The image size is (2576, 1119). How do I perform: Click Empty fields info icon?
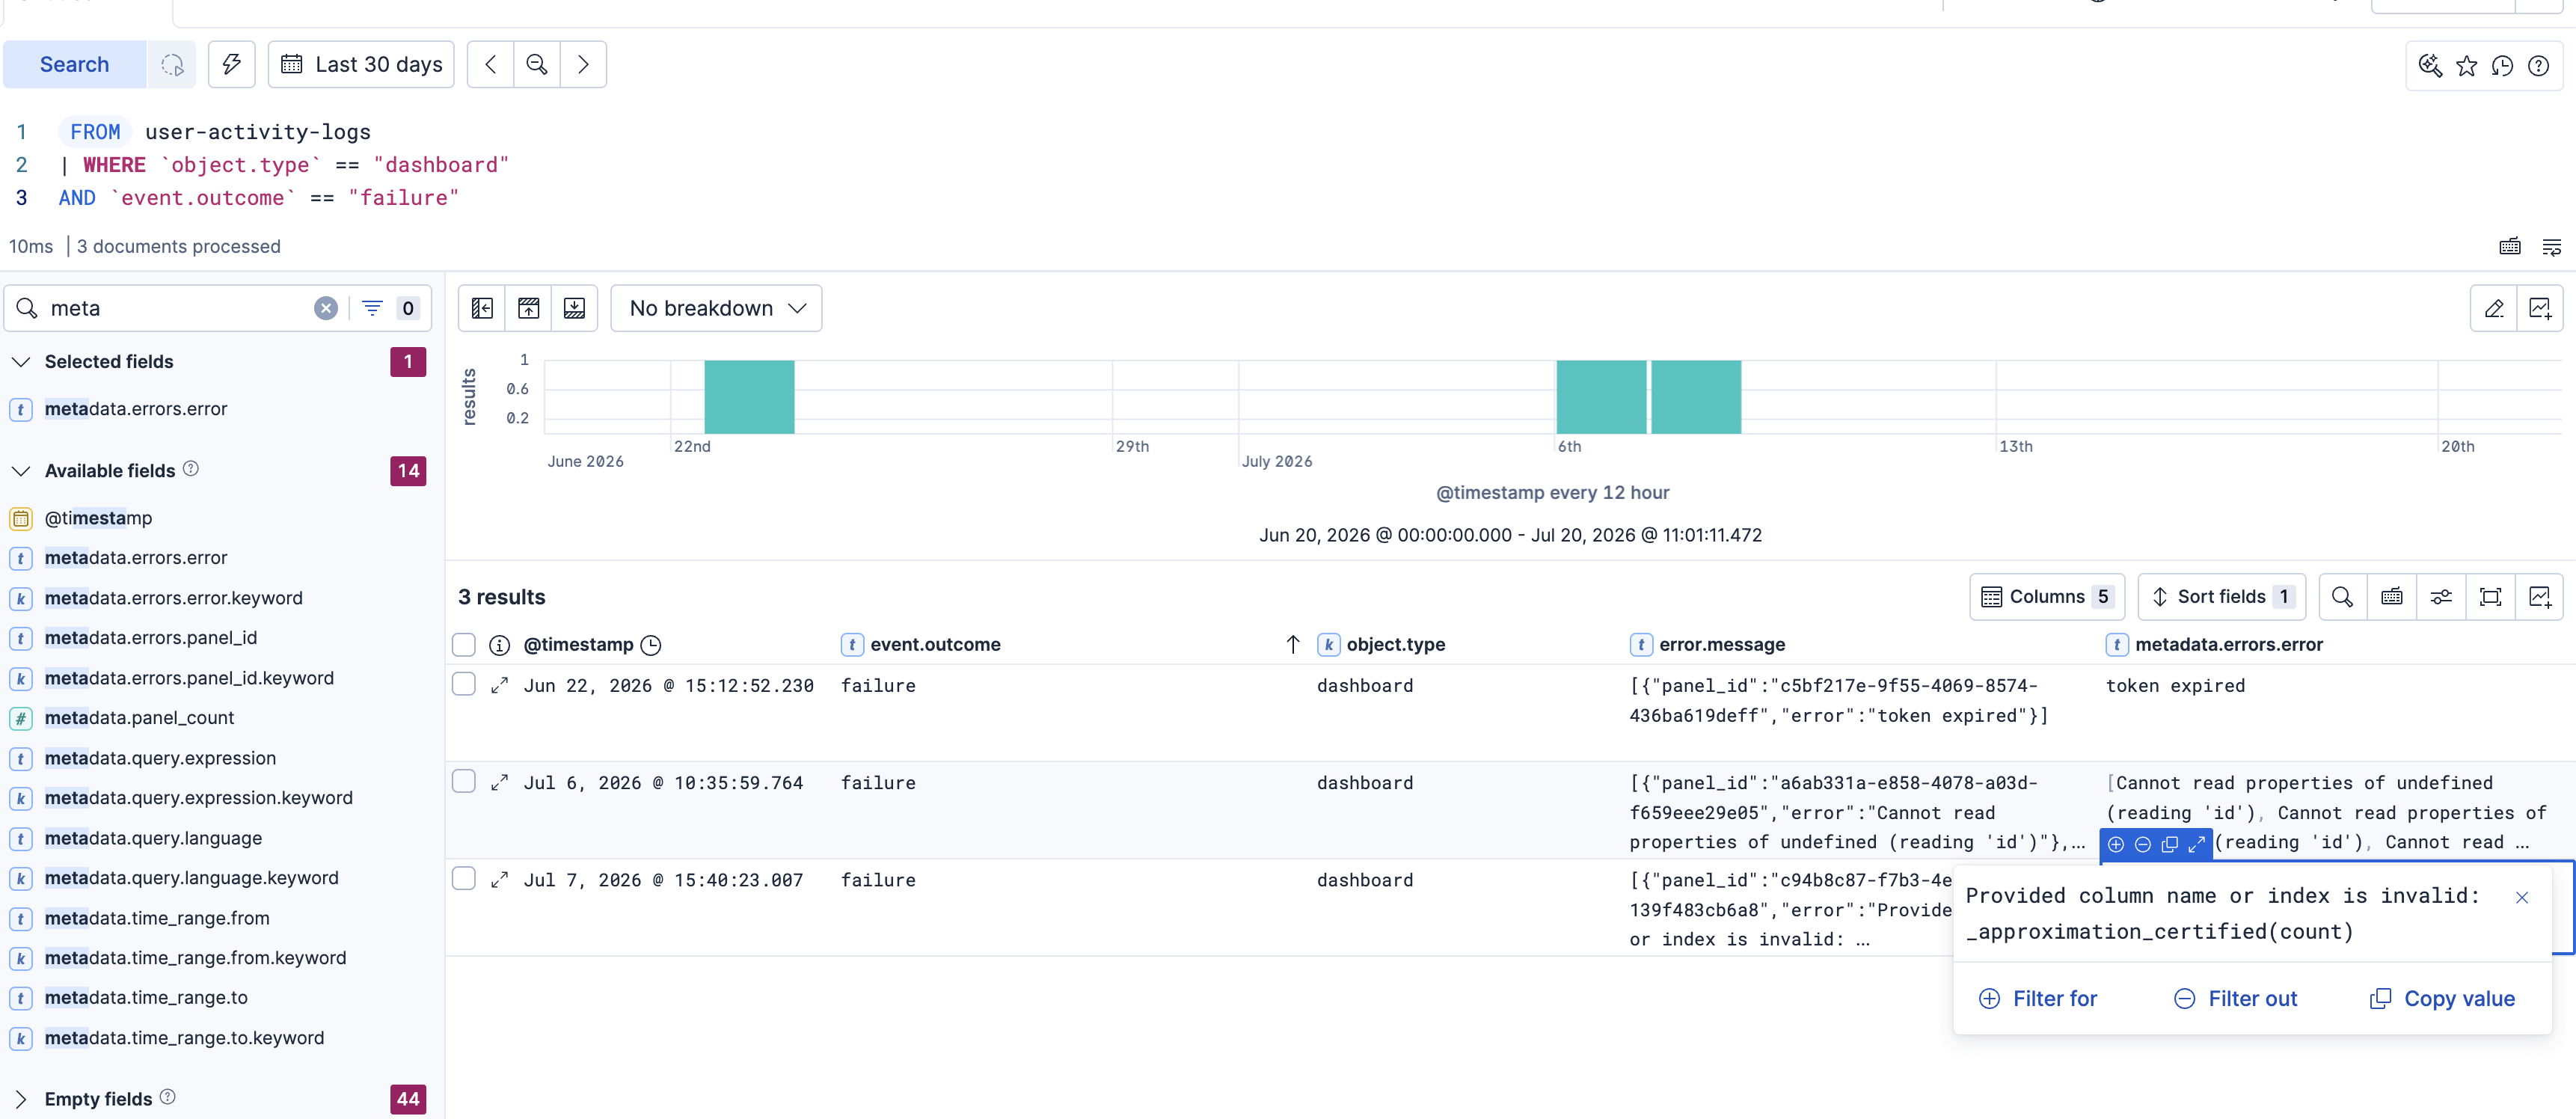tap(168, 1097)
